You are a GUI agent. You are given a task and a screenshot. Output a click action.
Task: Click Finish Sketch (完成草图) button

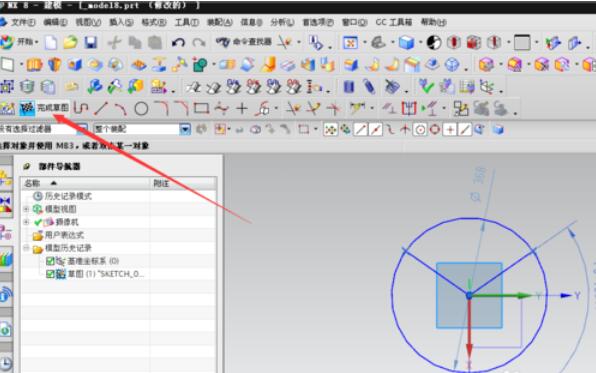pyautogui.click(x=44, y=108)
